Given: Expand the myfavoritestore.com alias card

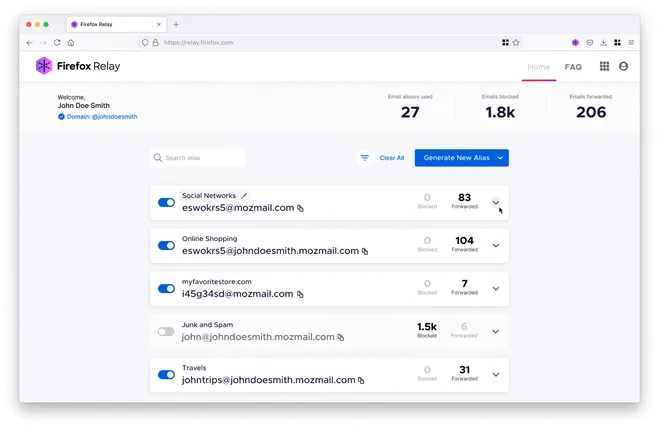Looking at the screenshot, I should pos(496,288).
